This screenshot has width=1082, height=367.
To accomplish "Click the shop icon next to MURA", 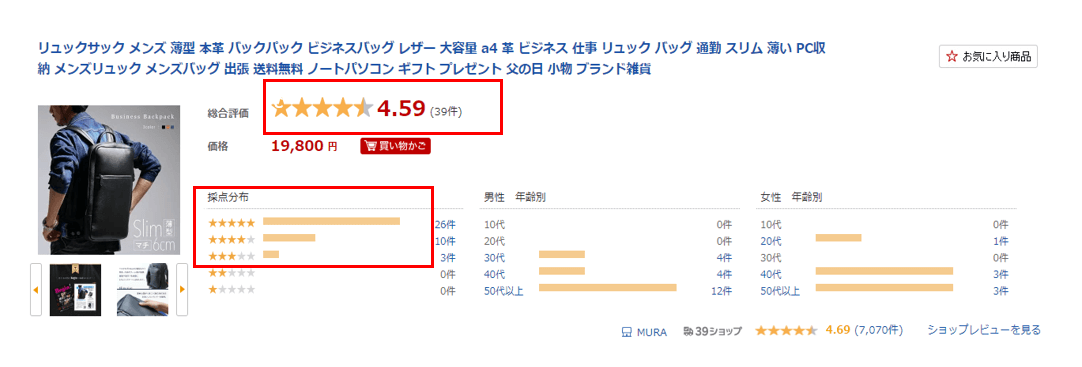I will [x=627, y=331].
